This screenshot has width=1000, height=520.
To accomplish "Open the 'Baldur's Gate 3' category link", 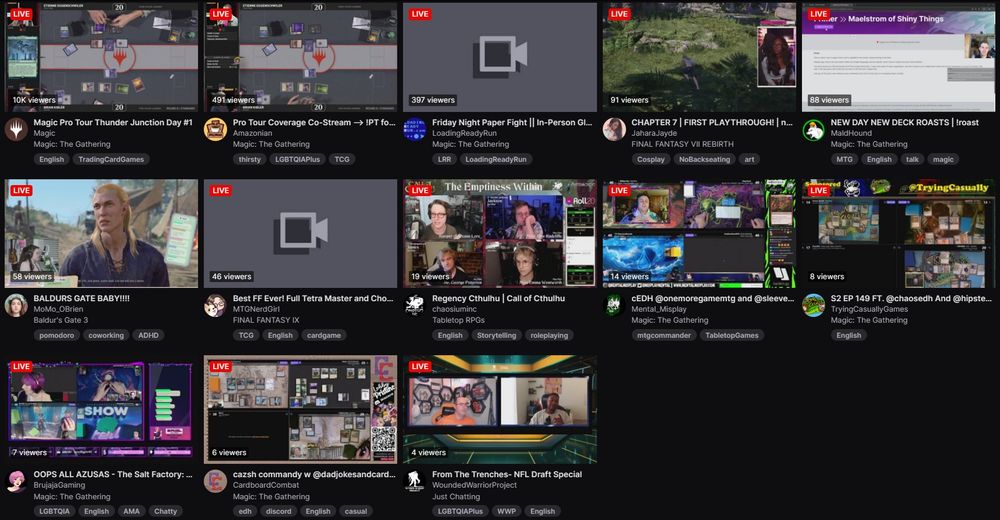I will tap(61, 320).
